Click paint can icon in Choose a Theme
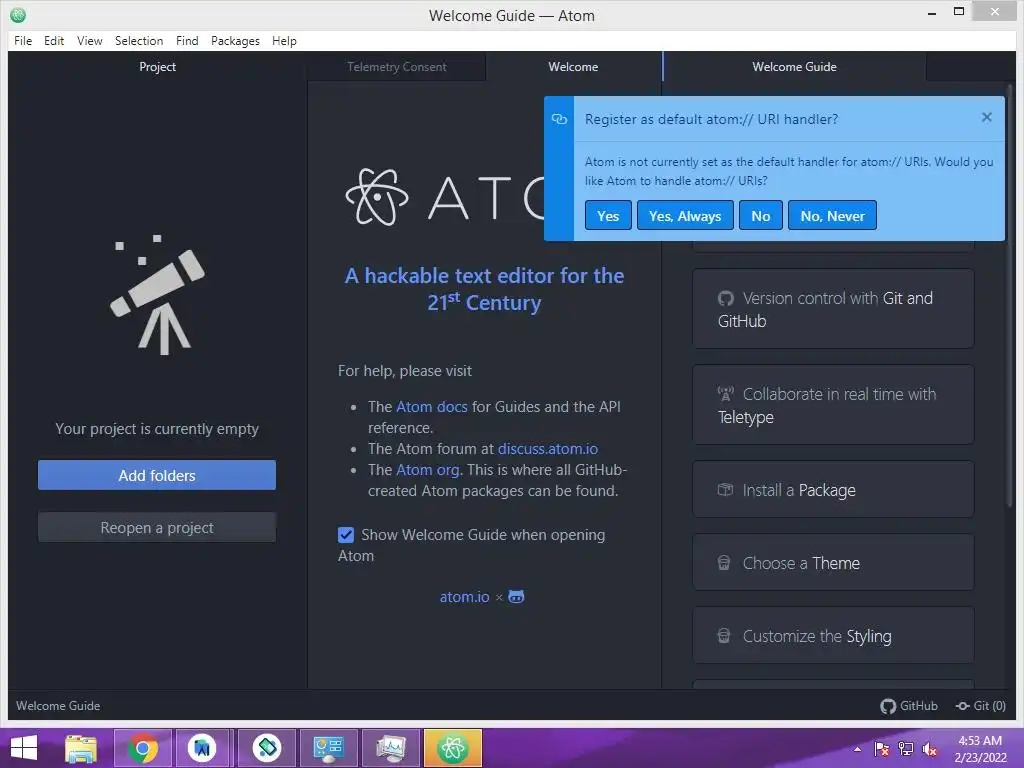The width and height of the screenshot is (1024, 768). [724, 562]
